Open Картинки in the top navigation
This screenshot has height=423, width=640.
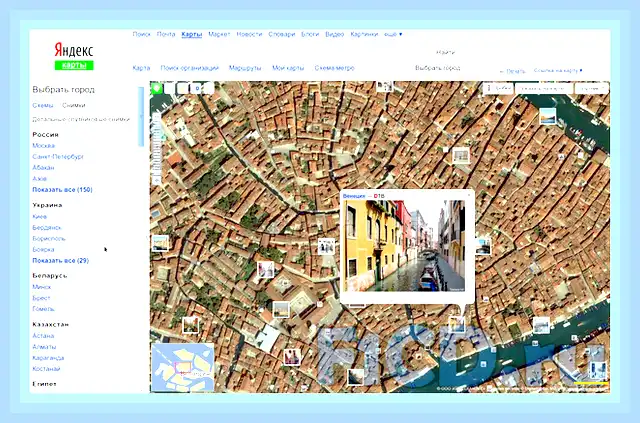coord(364,34)
